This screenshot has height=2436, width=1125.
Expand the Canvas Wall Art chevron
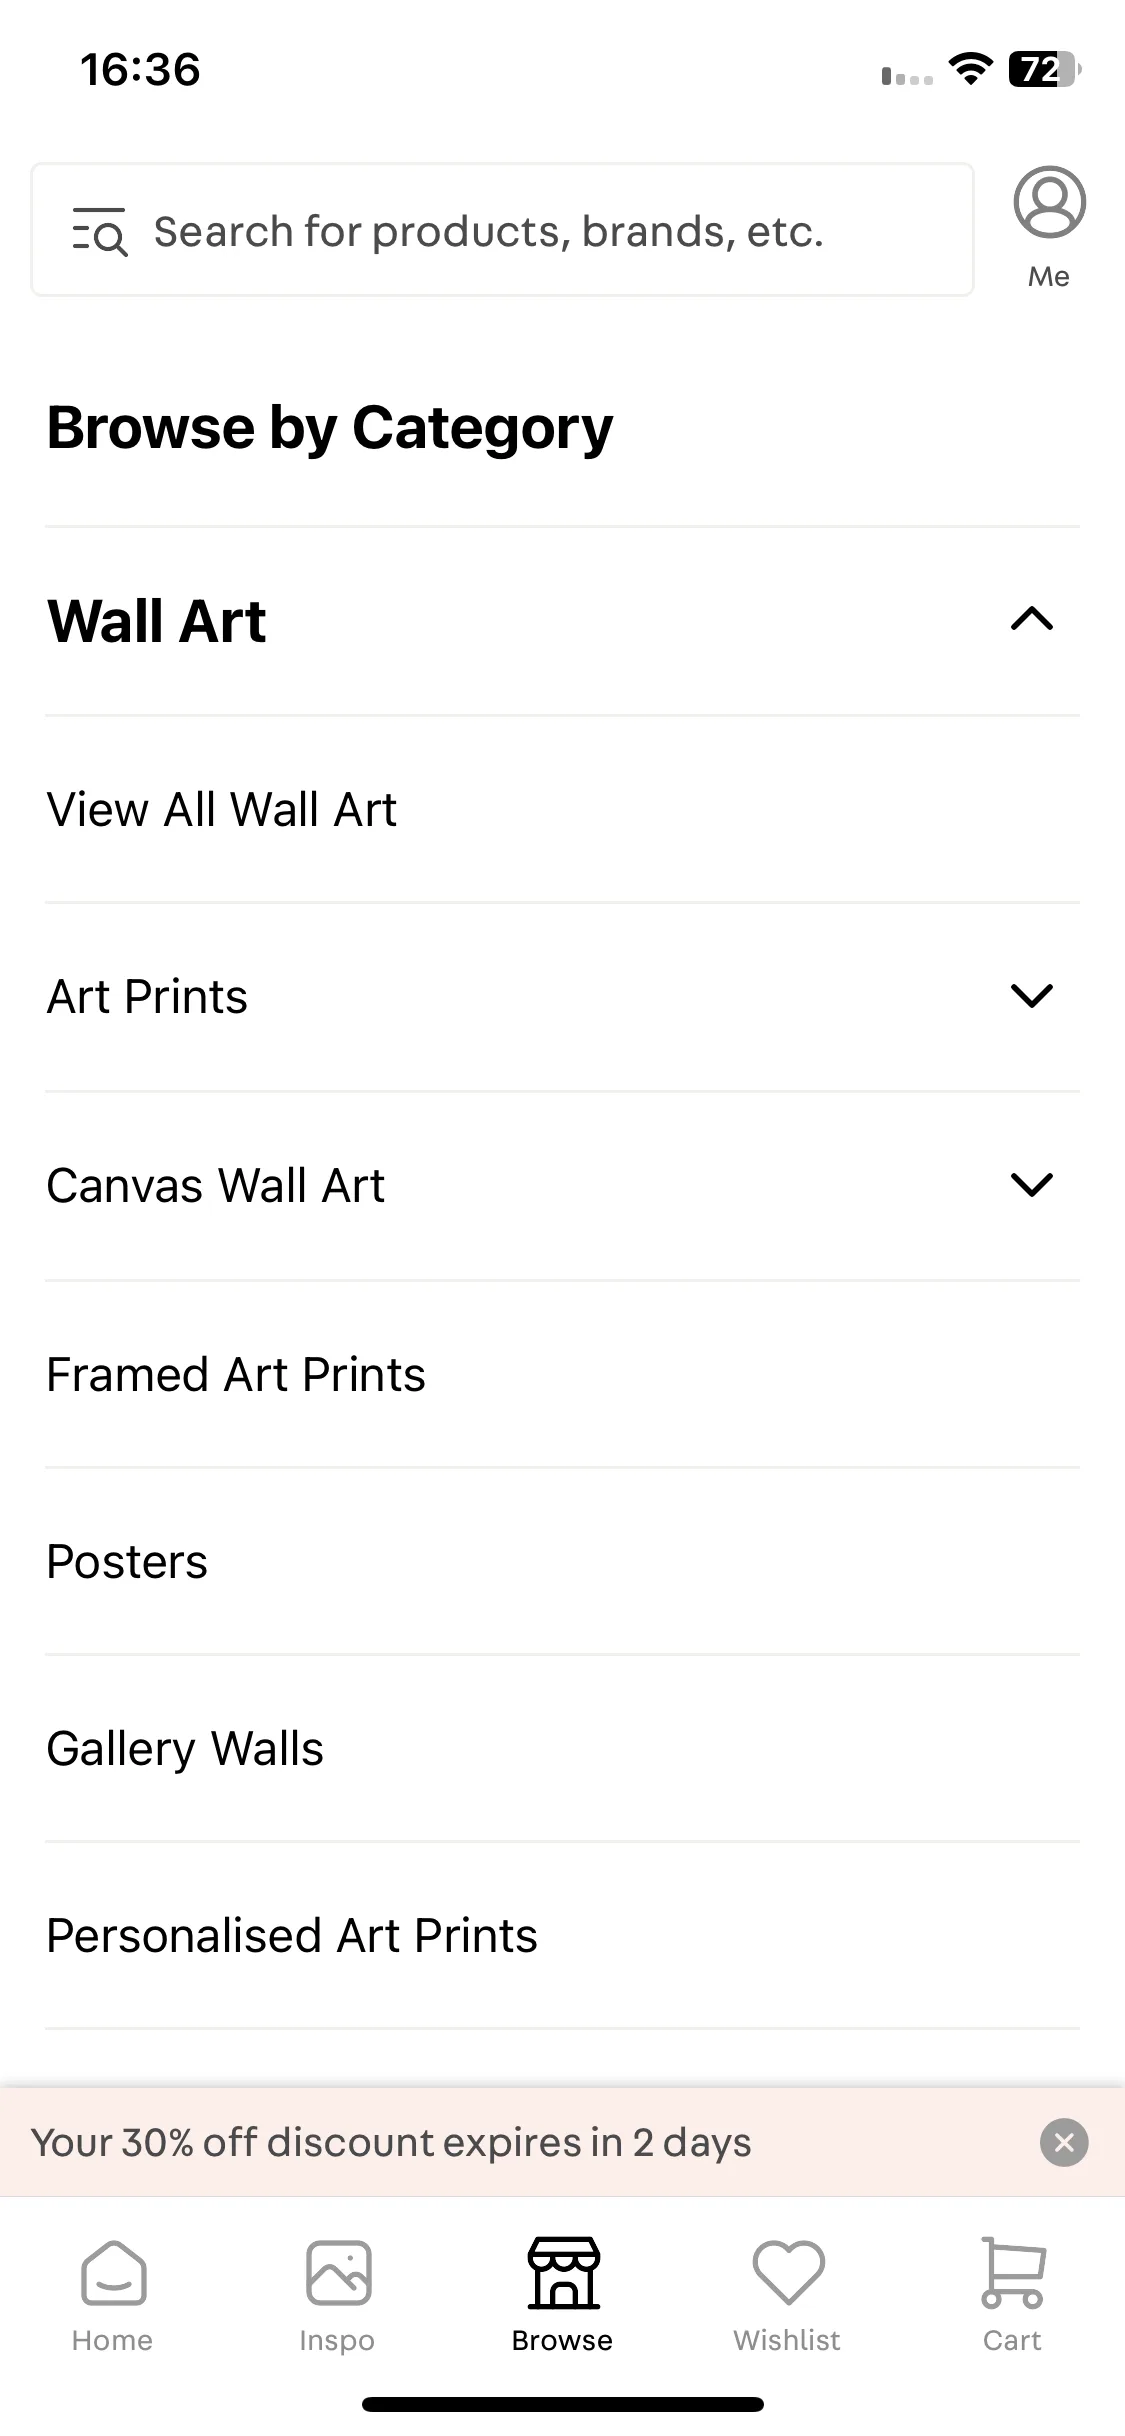(x=1032, y=1185)
